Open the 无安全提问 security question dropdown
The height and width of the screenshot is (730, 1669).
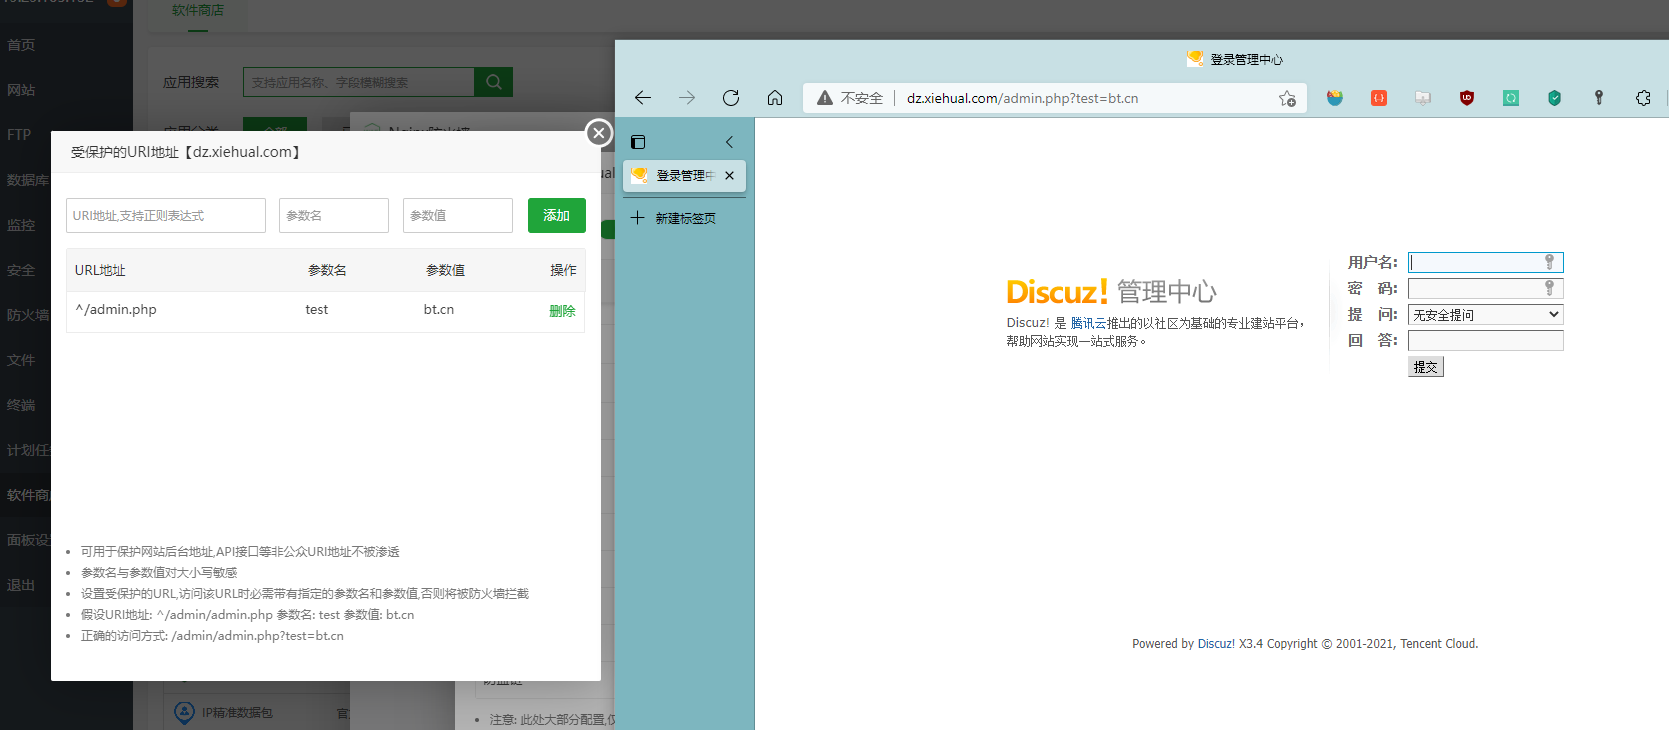[x=1485, y=314]
